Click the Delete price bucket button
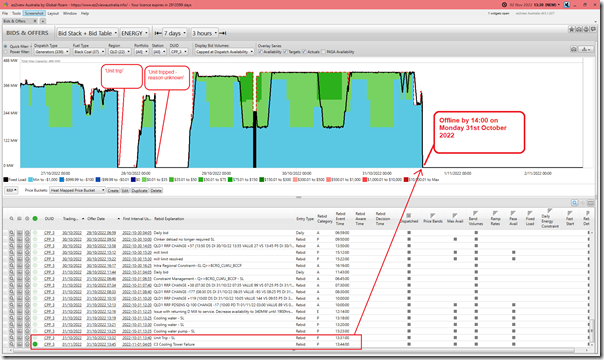604x360 pixels. pyautogui.click(x=156, y=190)
